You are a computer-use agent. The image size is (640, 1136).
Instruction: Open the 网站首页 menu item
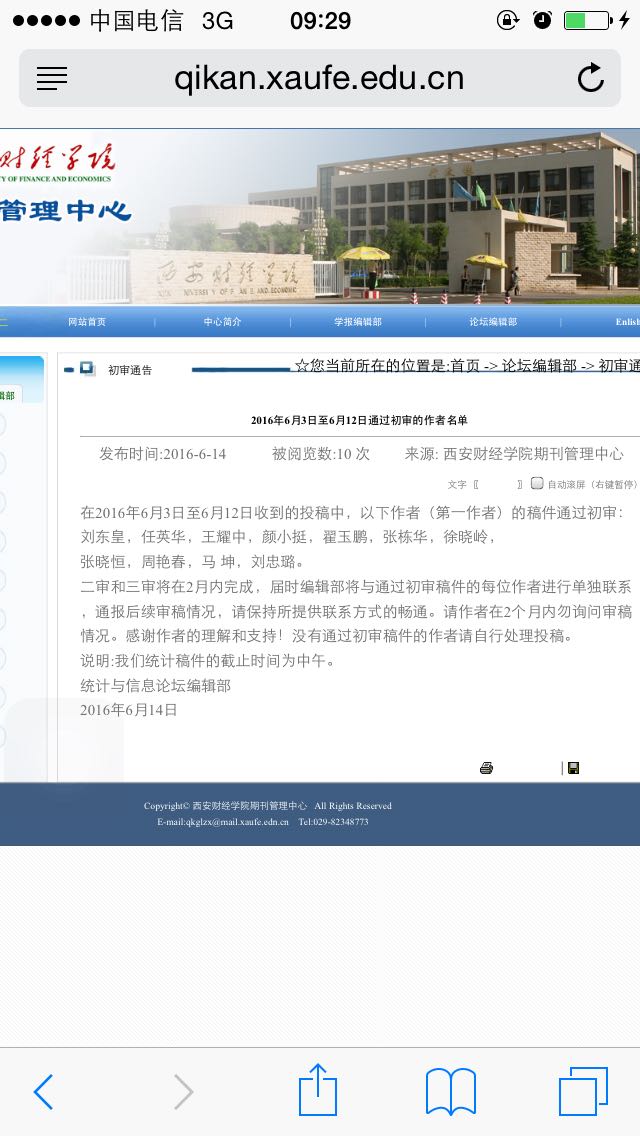coord(87,322)
